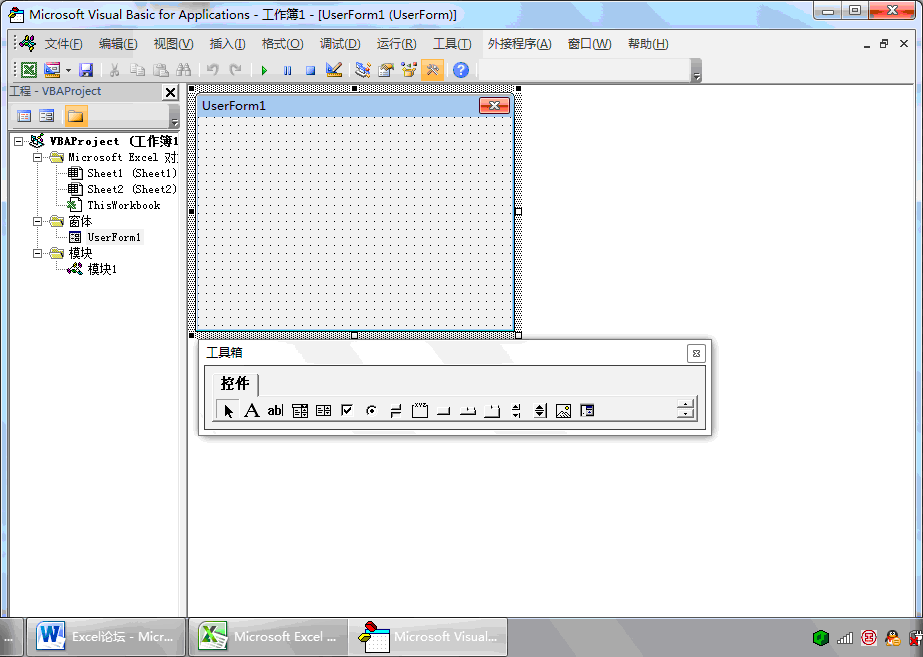Choose the TextBox (abl) control
Viewport: 923px width, 657px height.
point(275,410)
